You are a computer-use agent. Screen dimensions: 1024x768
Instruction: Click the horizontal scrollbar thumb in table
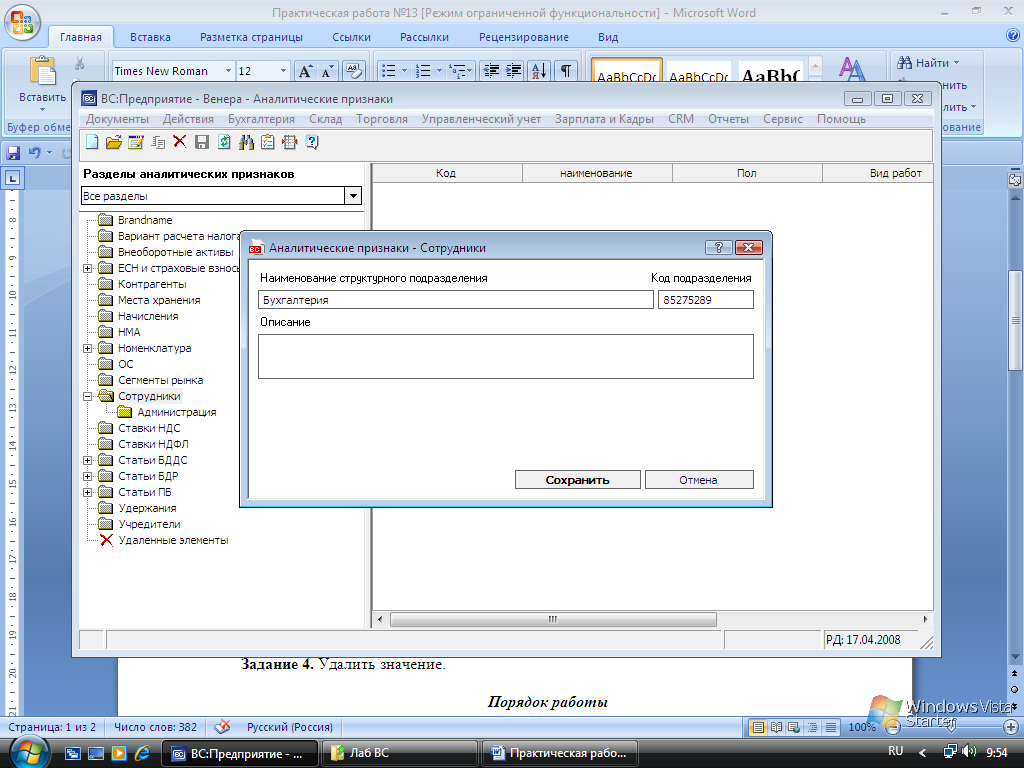[553, 619]
